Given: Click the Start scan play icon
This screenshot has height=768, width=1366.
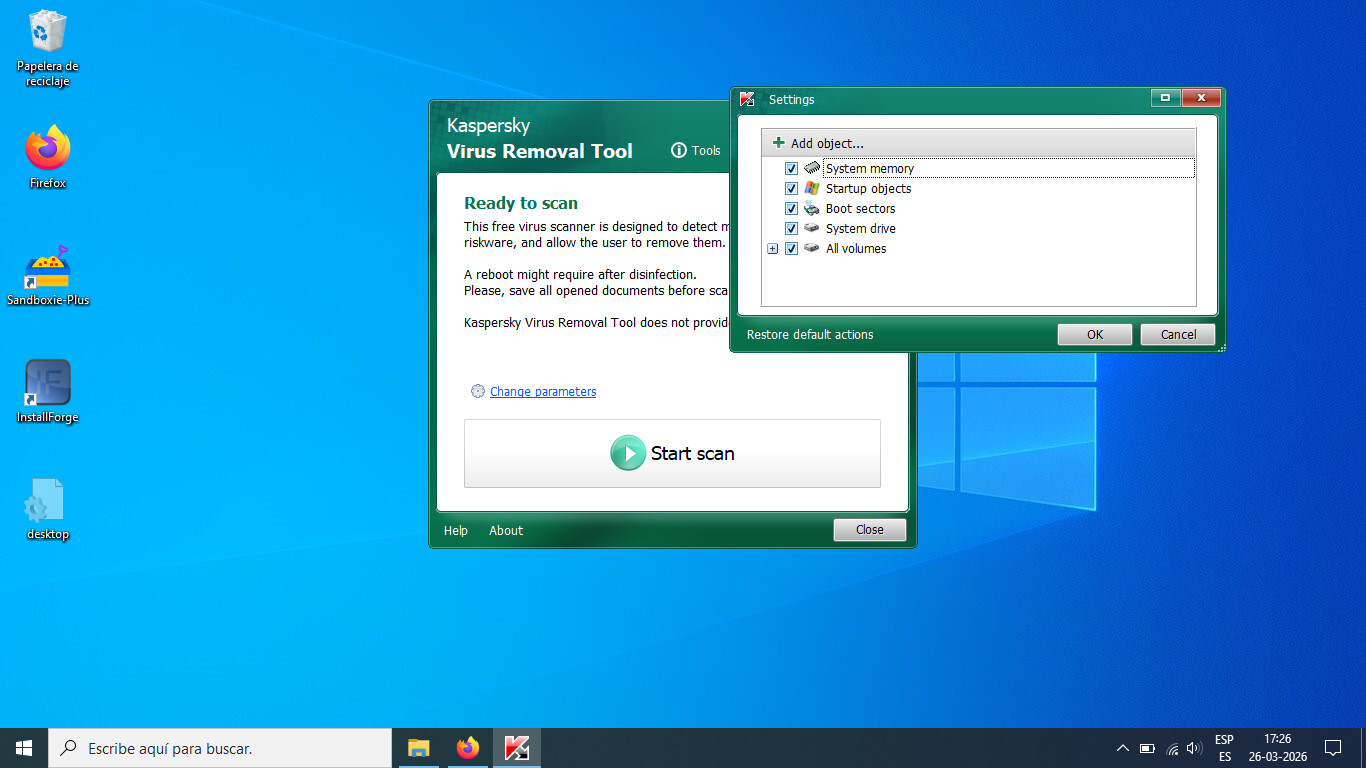Looking at the screenshot, I should click(628, 453).
